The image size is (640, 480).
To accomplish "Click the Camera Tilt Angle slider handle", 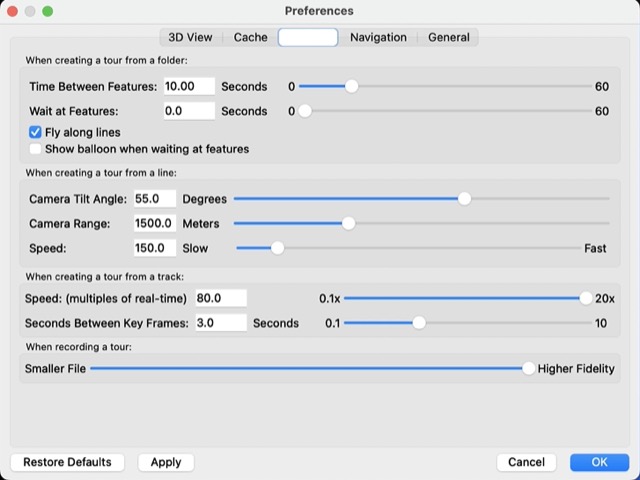I will [464, 199].
